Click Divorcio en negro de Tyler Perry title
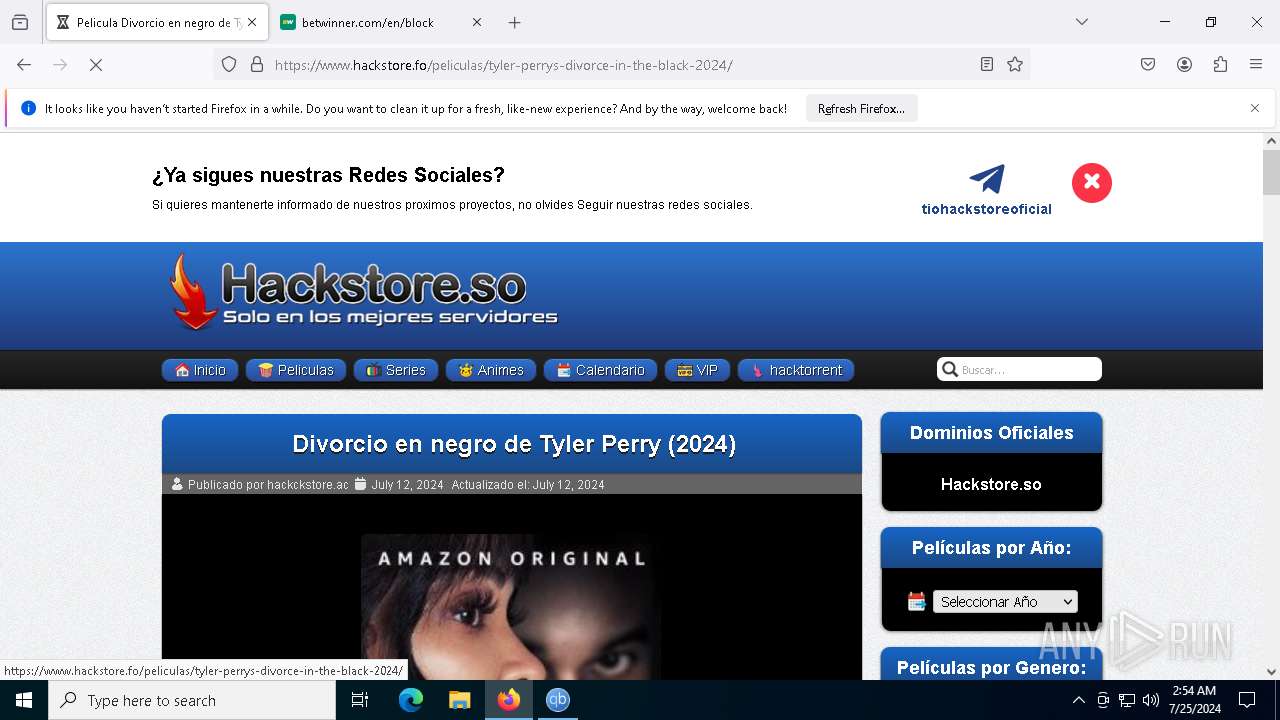Image resolution: width=1280 pixels, height=720 pixels. click(x=514, y=444)
